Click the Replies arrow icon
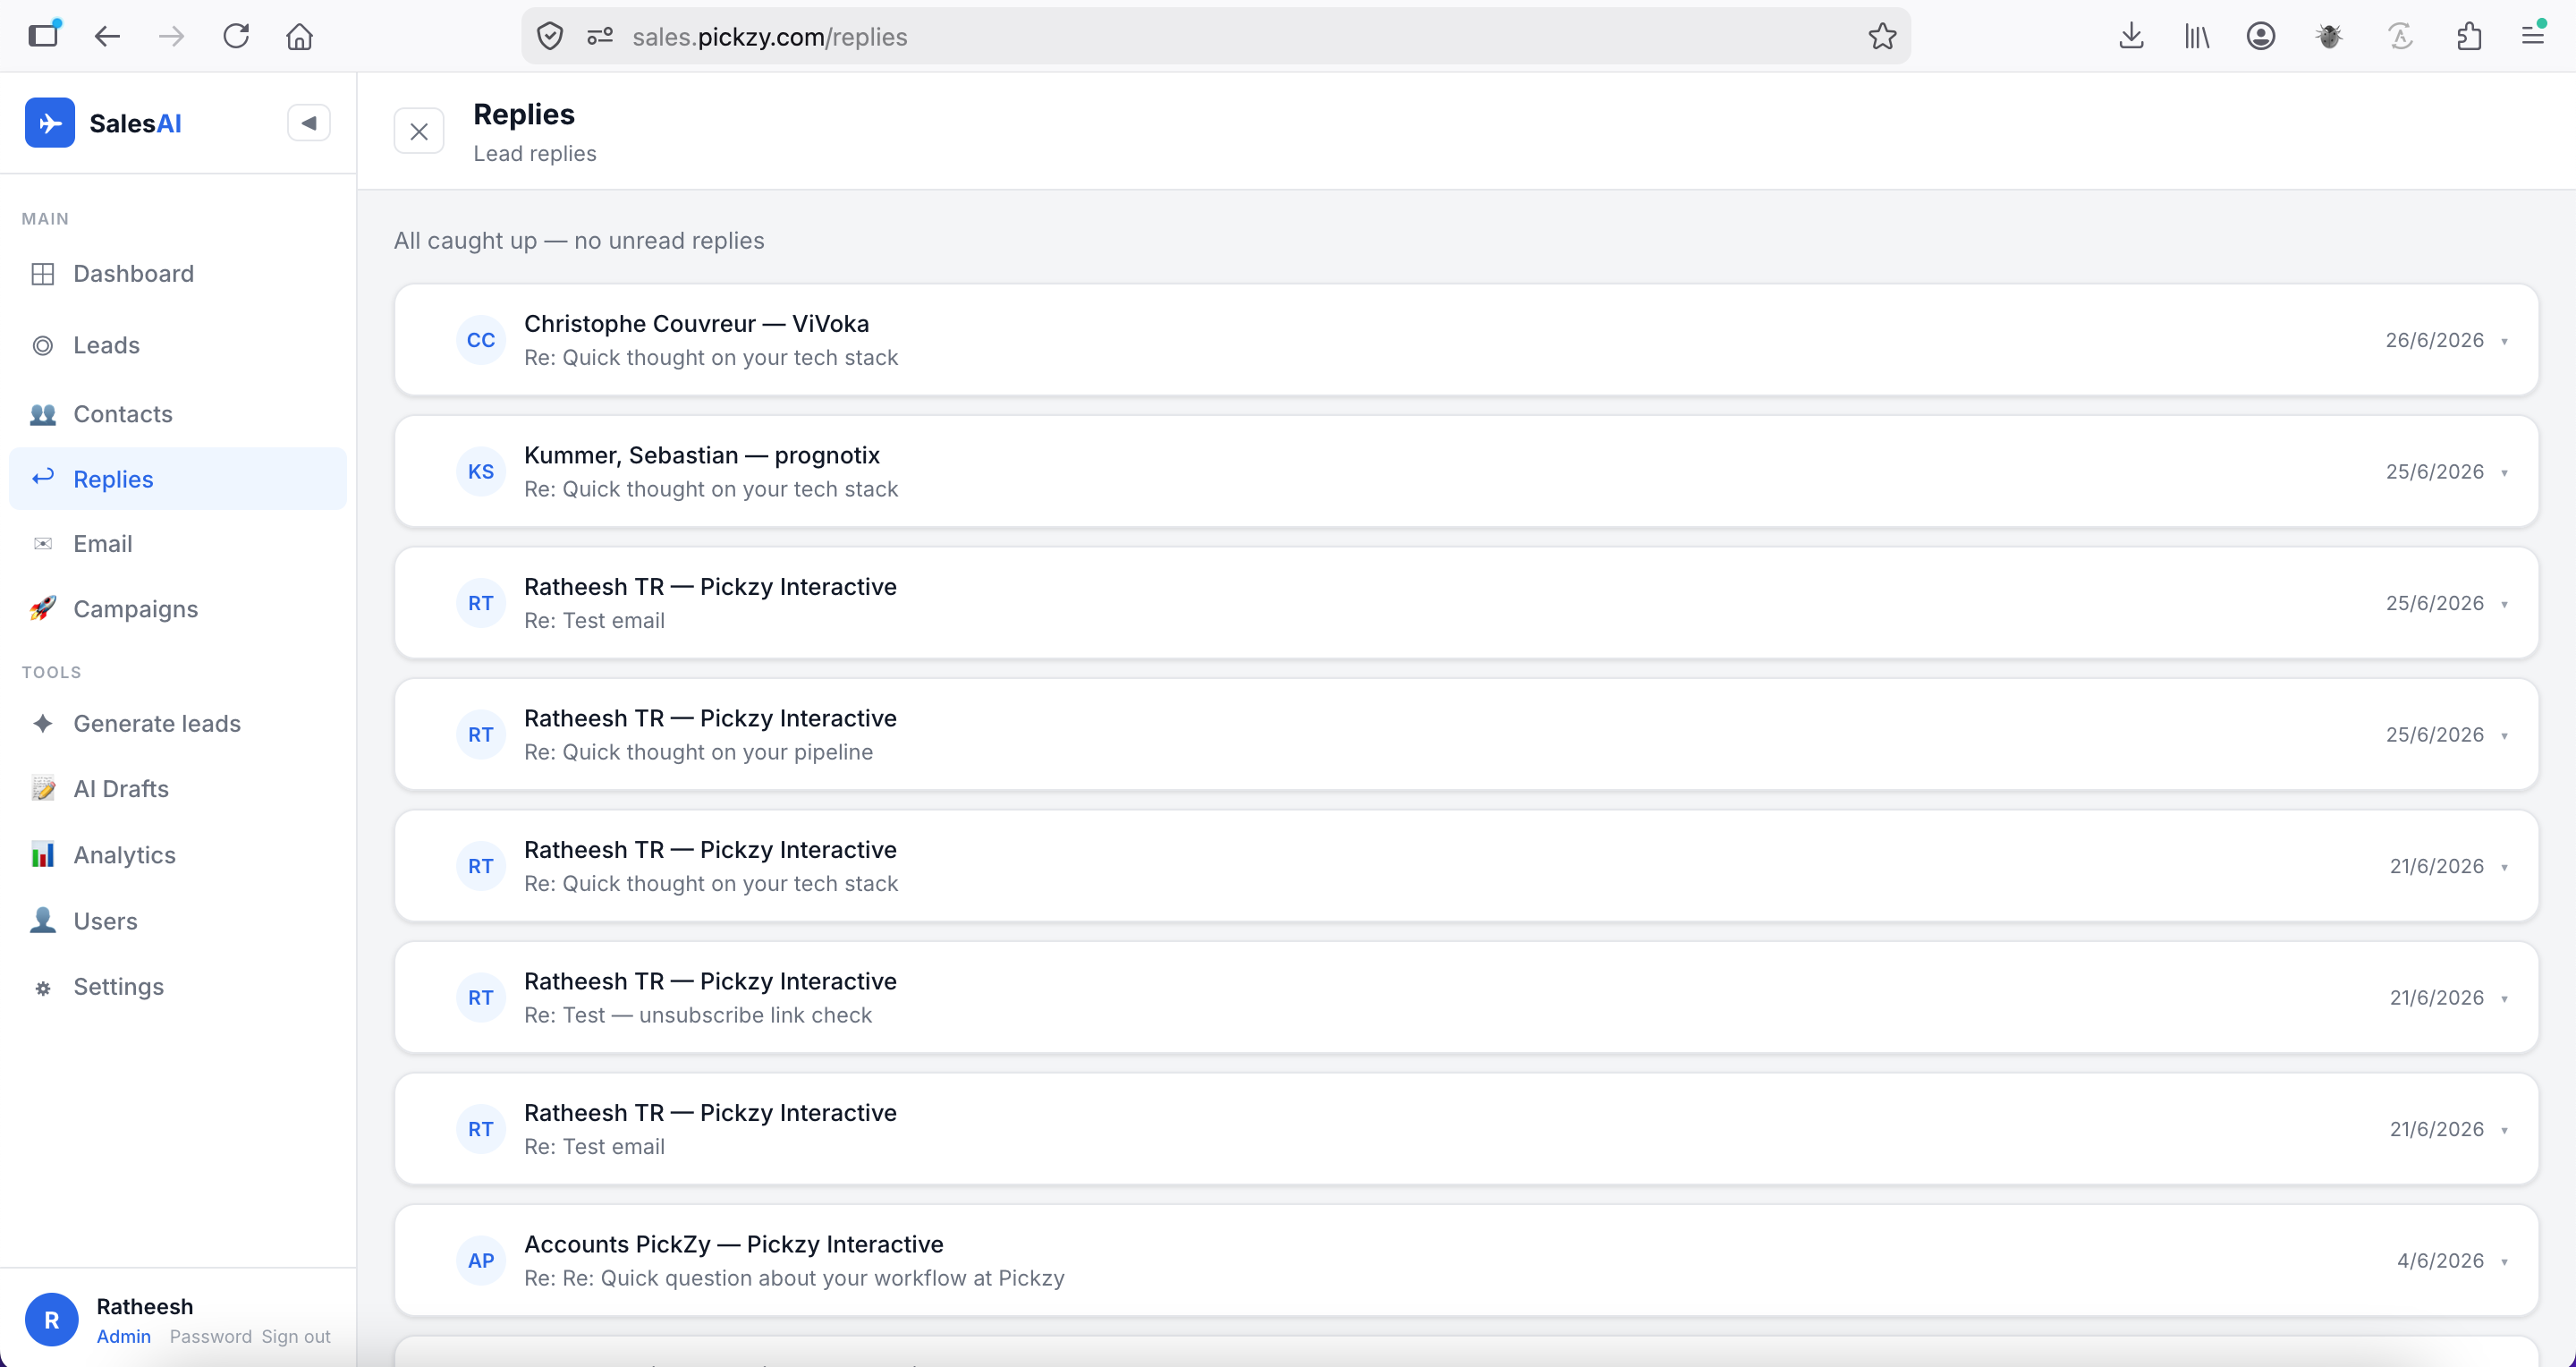This screenshot has height=1367, width=2576. [43, 478]
